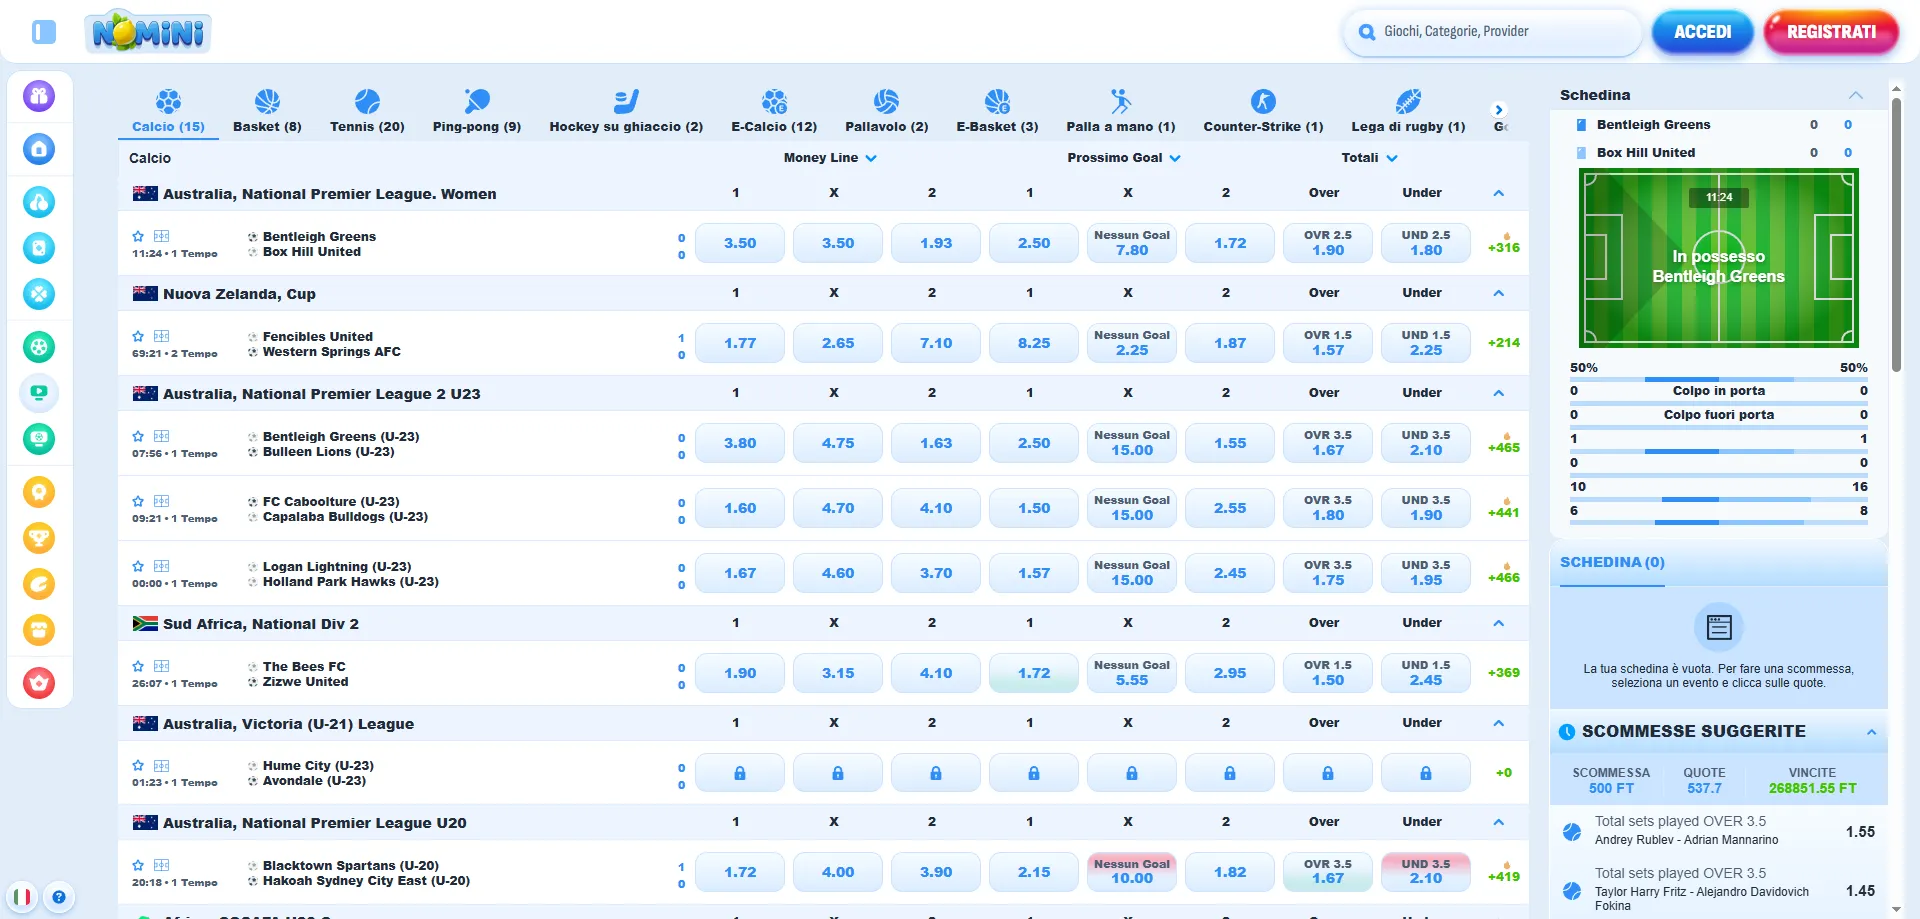Collapse Australia National Premier League Women section
Image resolution: width=1920 pixels, height=919 pixels.
click(1498, 193)
